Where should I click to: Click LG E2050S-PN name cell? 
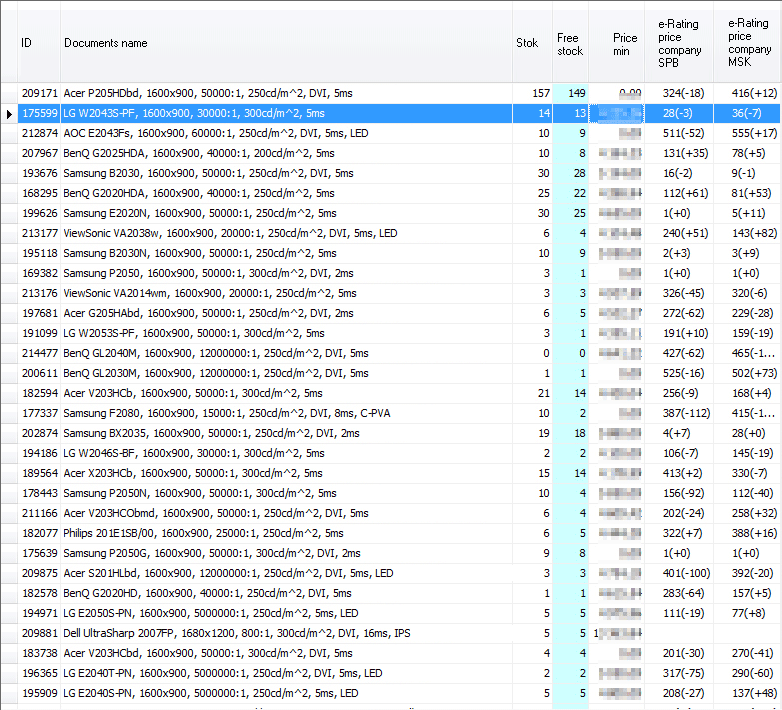(286, 613)
